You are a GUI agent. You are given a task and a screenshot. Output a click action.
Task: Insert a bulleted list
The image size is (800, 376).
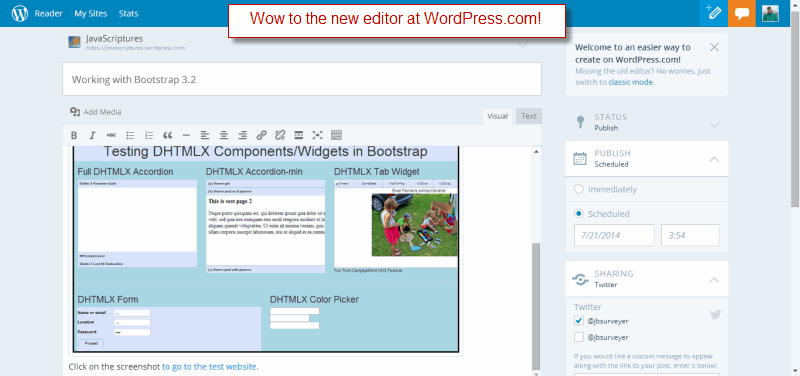pyautogui.click(x=130, y=135)
